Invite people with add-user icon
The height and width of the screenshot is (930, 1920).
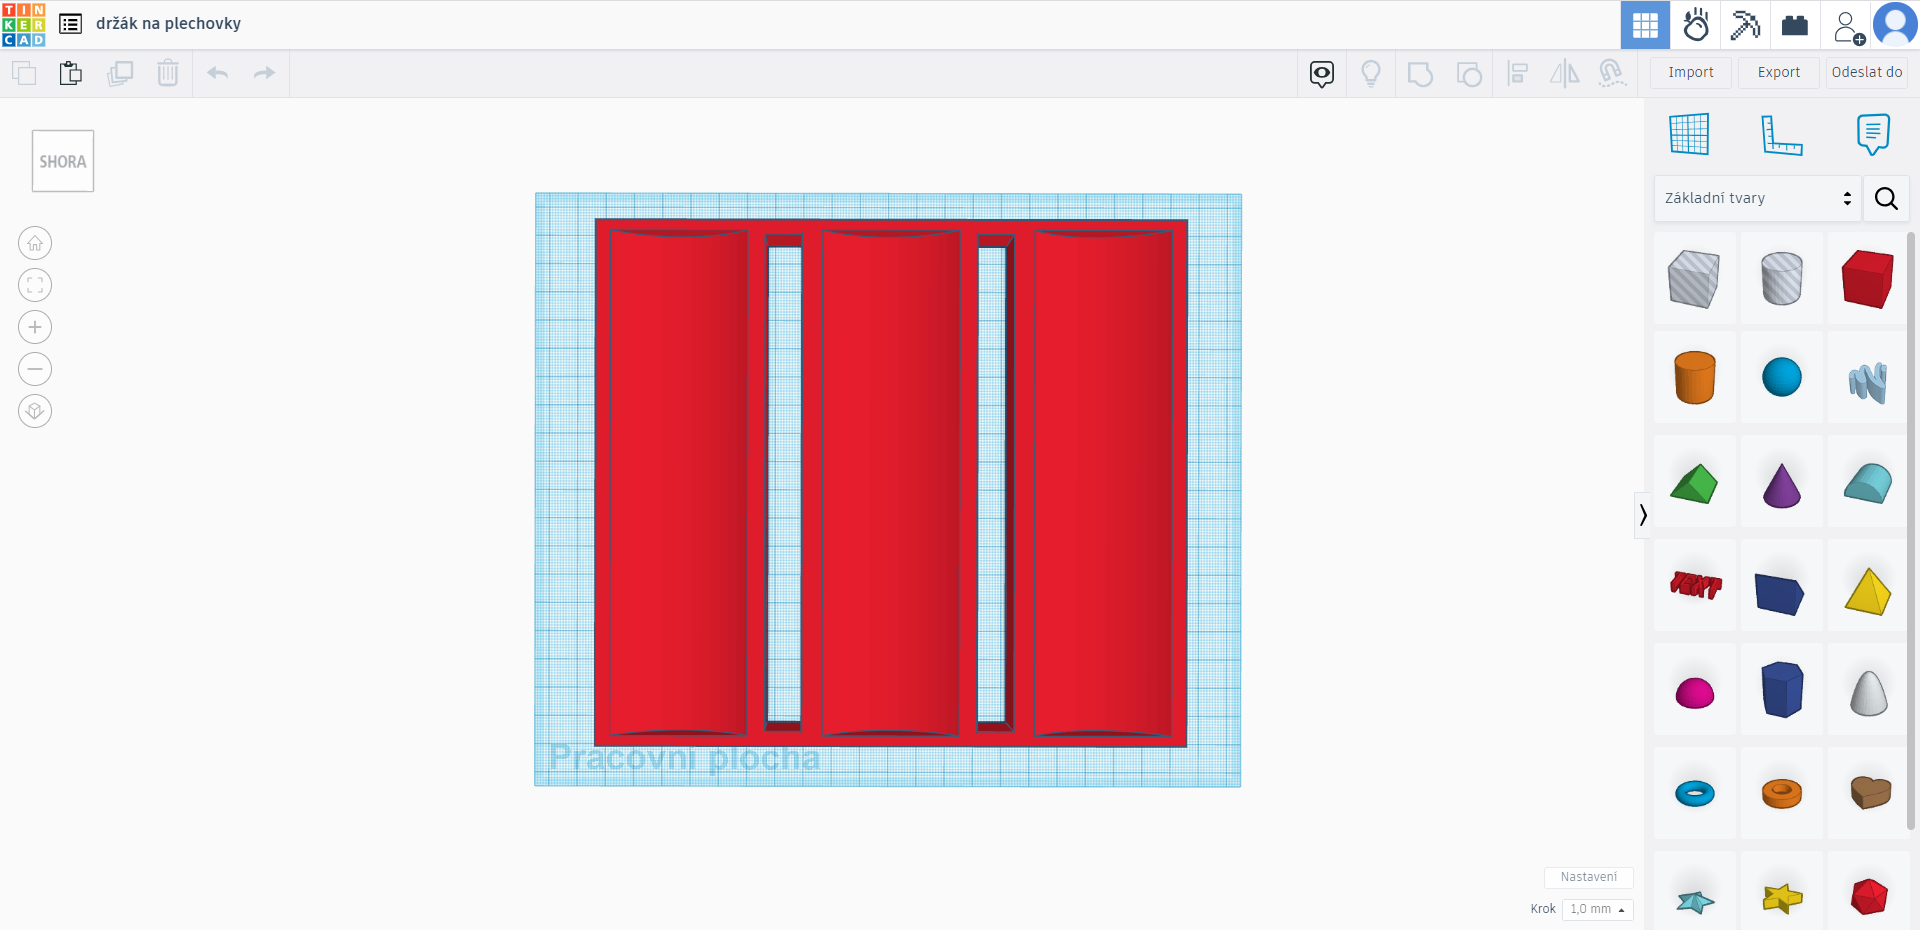(1848, 26)
